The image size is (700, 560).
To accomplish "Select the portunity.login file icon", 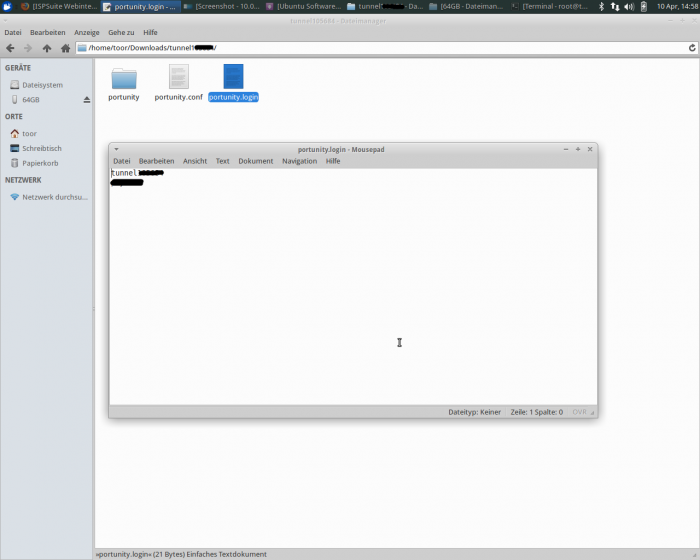I will pyautogui.click(x=233, y=78).
